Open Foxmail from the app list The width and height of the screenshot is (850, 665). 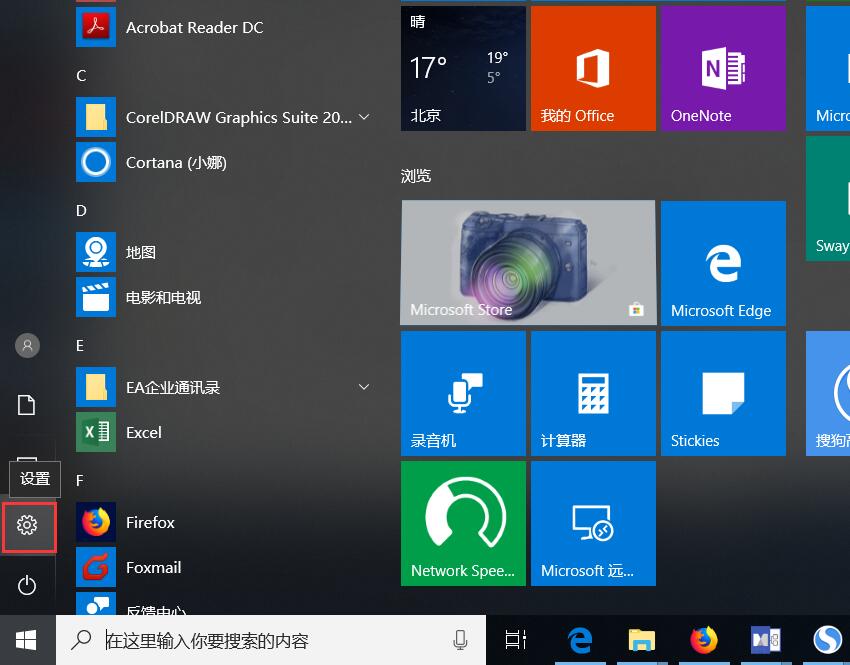pos(222,567)
